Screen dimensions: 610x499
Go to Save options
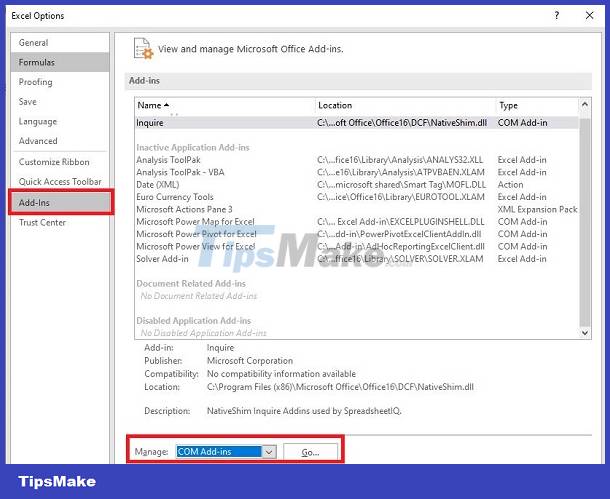point(60,102)
